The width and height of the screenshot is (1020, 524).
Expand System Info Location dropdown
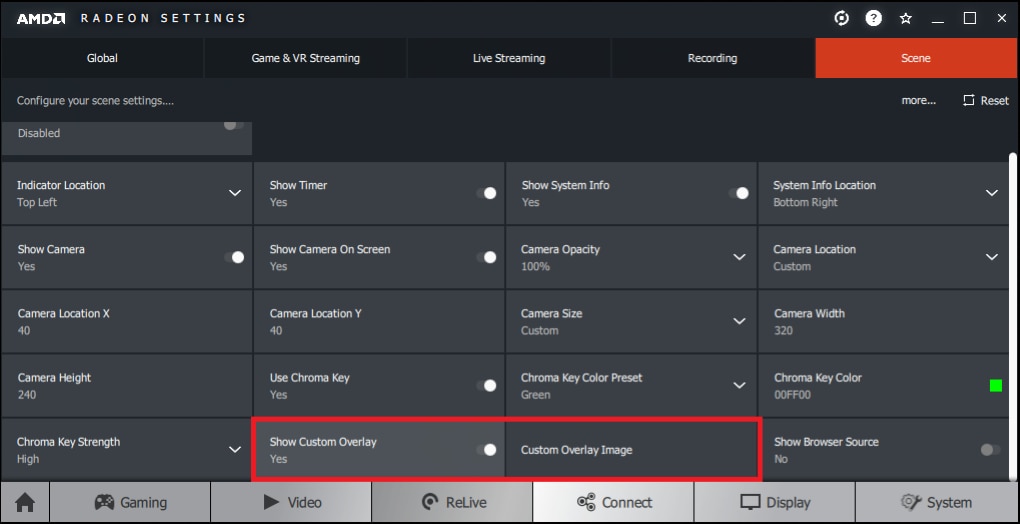coord(991,193)
